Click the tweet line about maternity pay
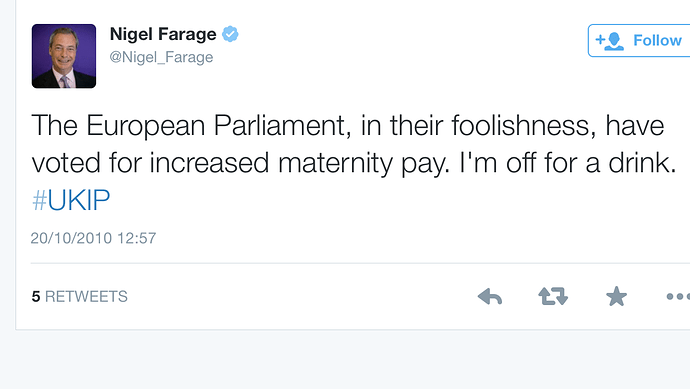 tap(353, 163)
